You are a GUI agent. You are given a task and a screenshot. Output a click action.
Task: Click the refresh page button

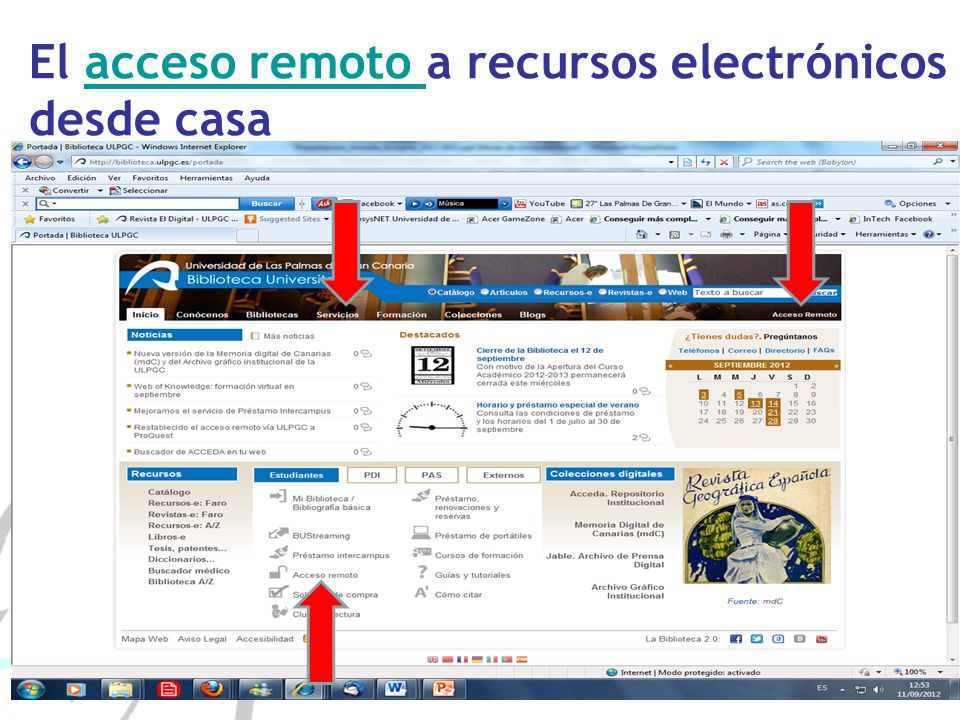coord(706,162)
